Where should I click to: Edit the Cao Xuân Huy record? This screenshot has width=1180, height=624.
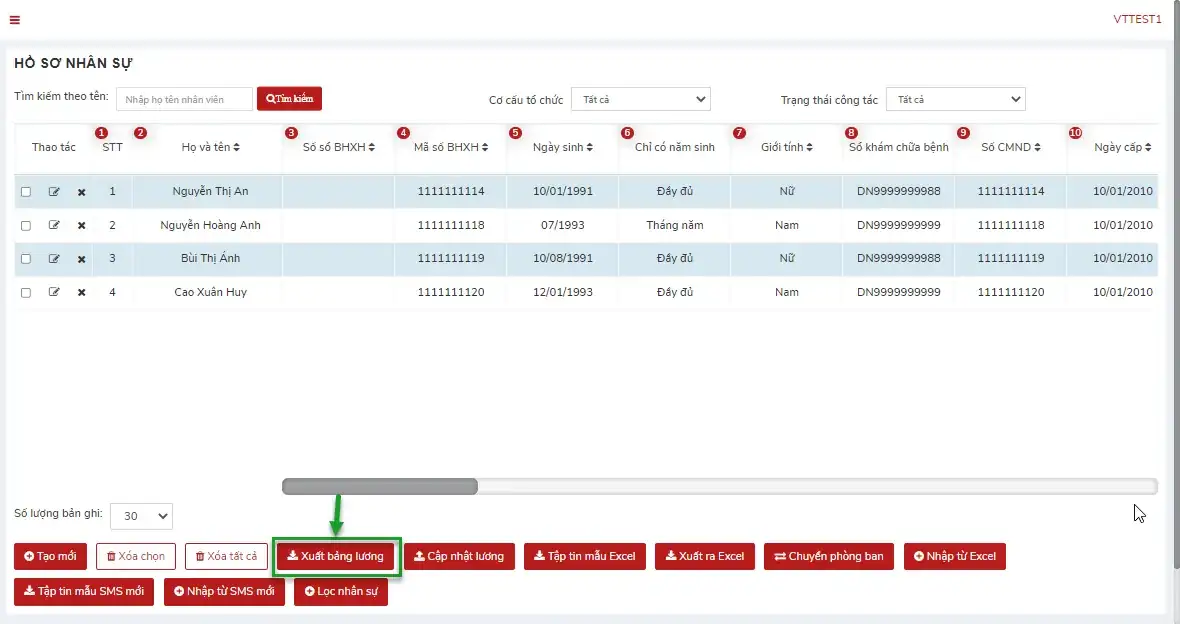(54, 292)
